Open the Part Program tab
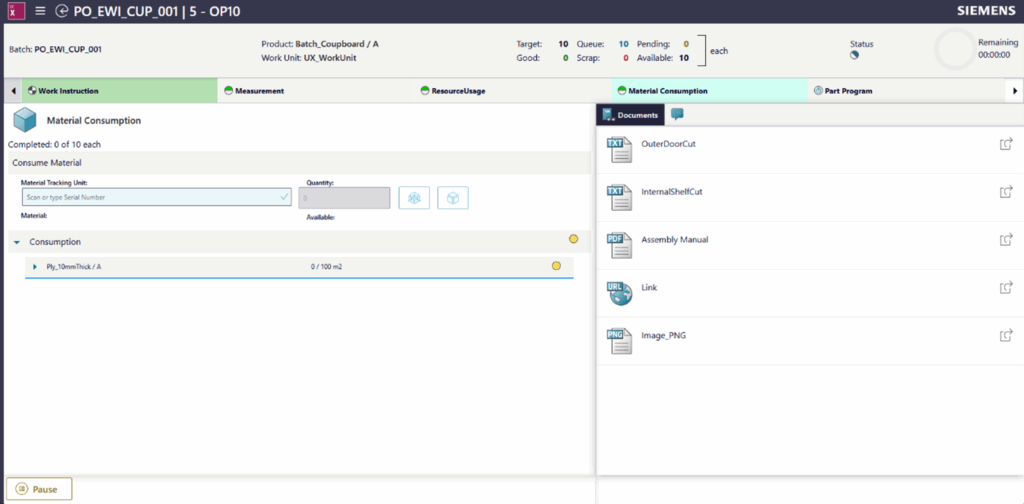Viewport: 1024px width, 504px height. coord(848,91)
